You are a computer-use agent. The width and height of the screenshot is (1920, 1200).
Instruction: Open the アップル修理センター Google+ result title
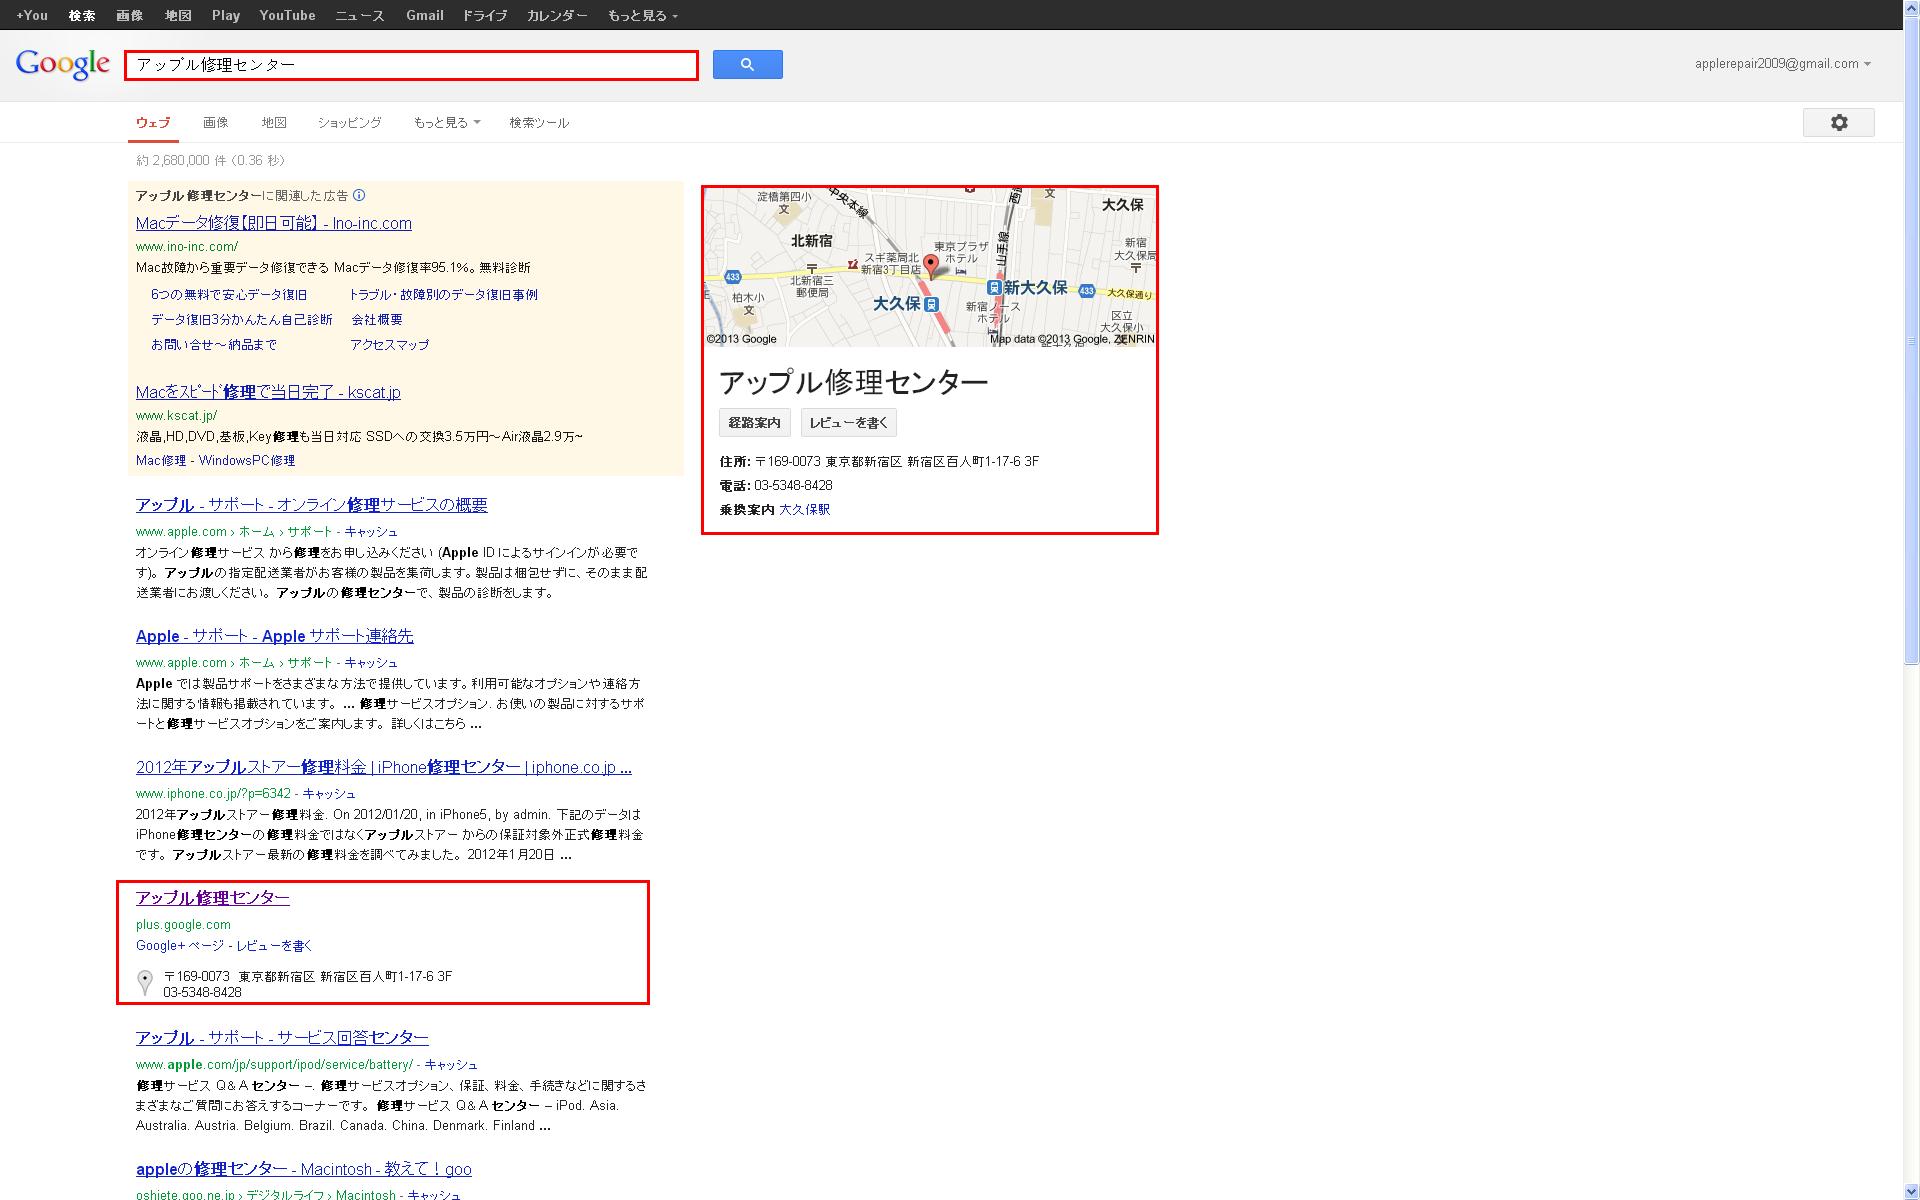click(x=213, y=898)
